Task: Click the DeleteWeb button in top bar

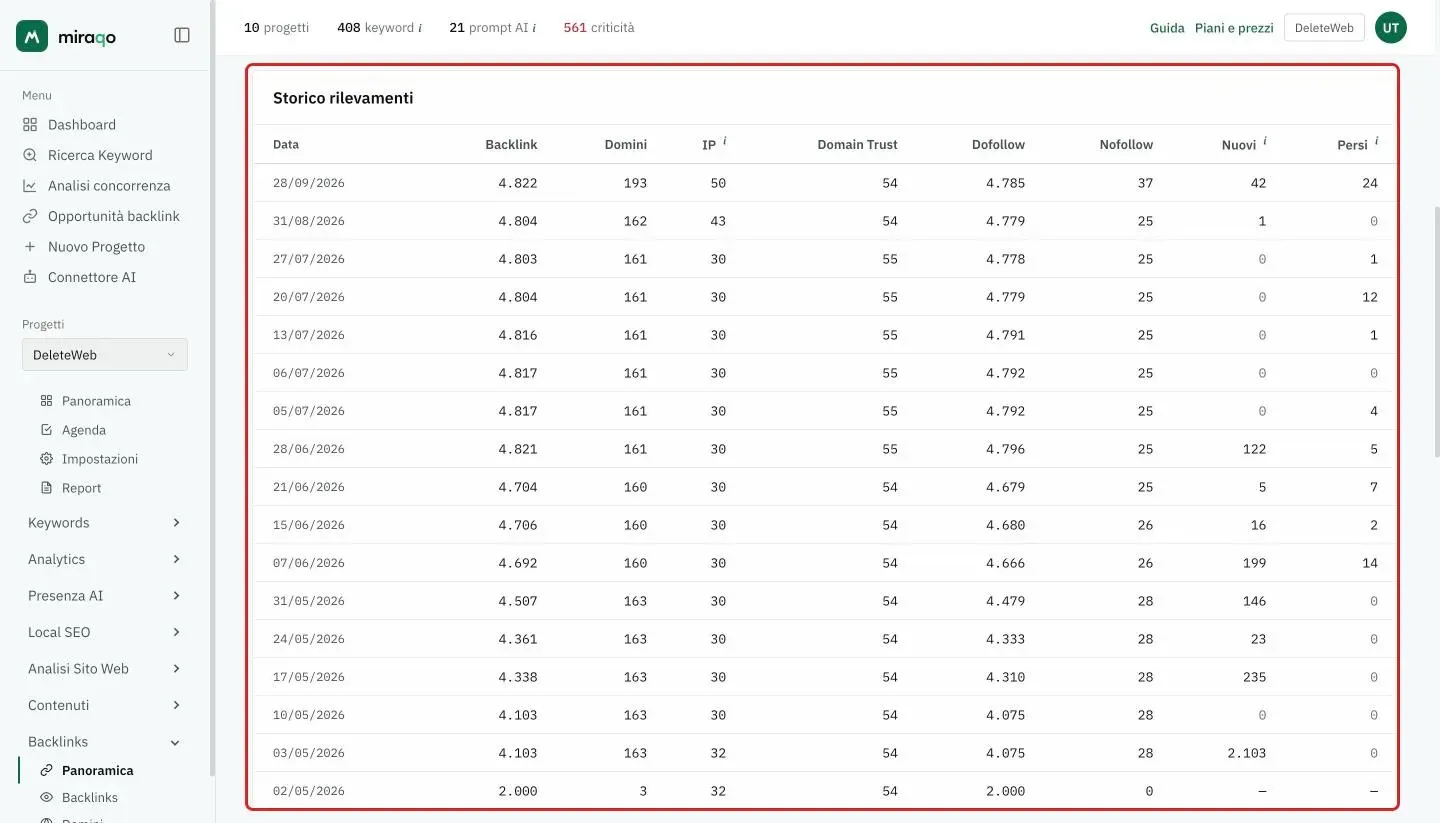Action: pos(1324,28)
